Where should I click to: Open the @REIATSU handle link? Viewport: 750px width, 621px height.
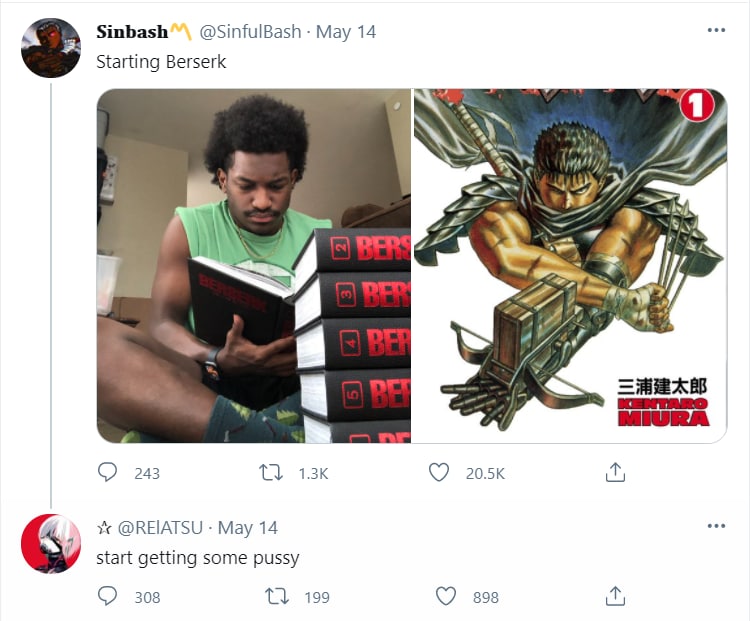[x=160, y=528]
